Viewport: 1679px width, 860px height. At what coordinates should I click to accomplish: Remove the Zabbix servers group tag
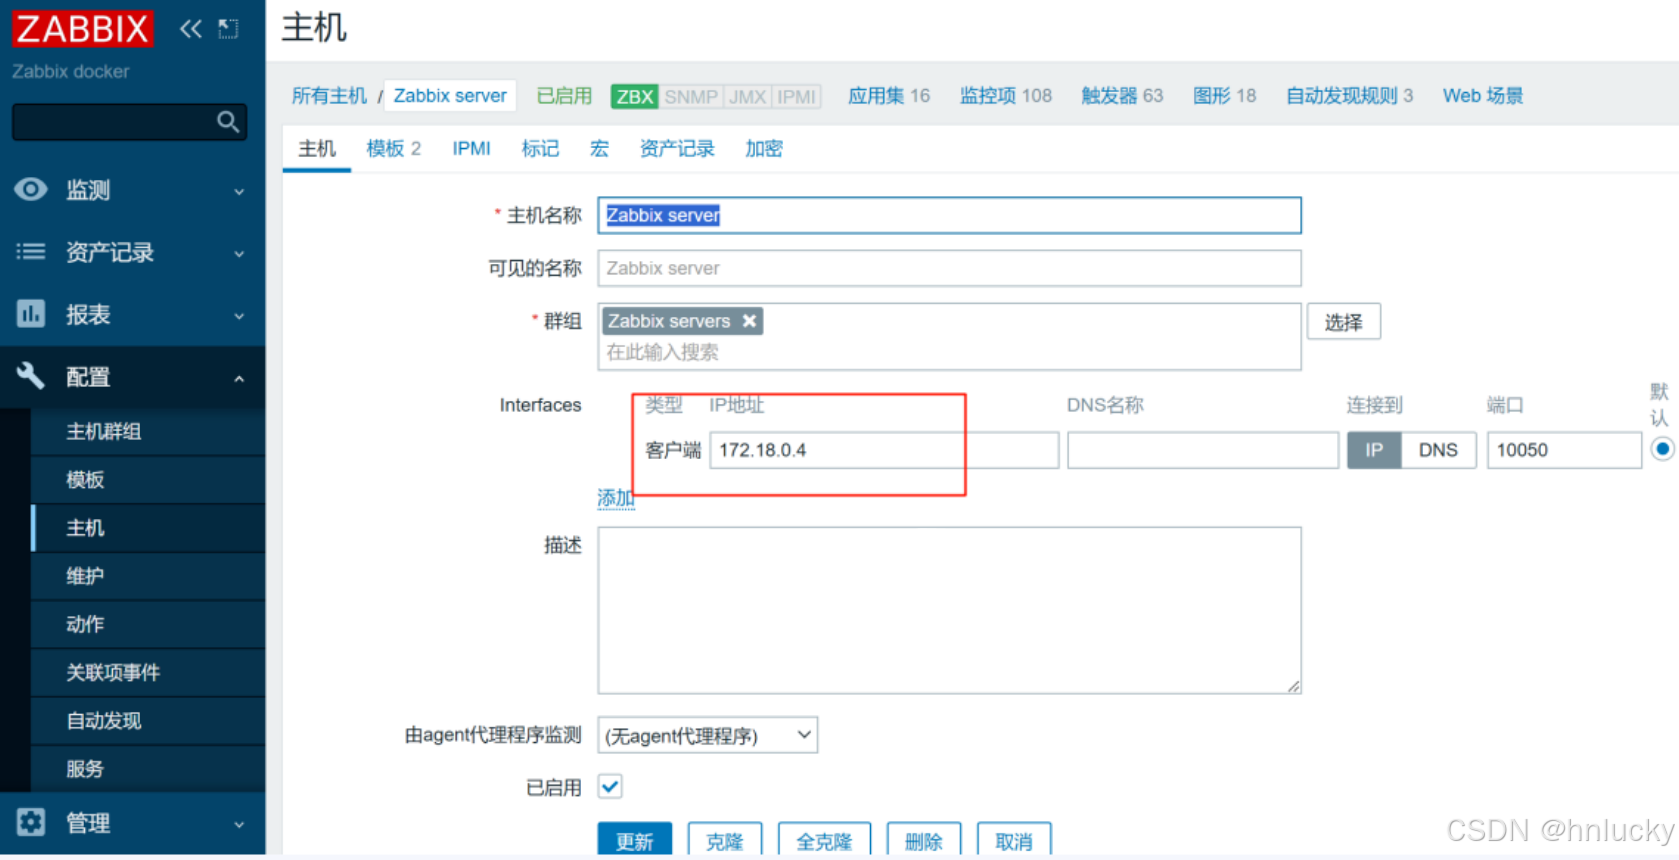749,321
